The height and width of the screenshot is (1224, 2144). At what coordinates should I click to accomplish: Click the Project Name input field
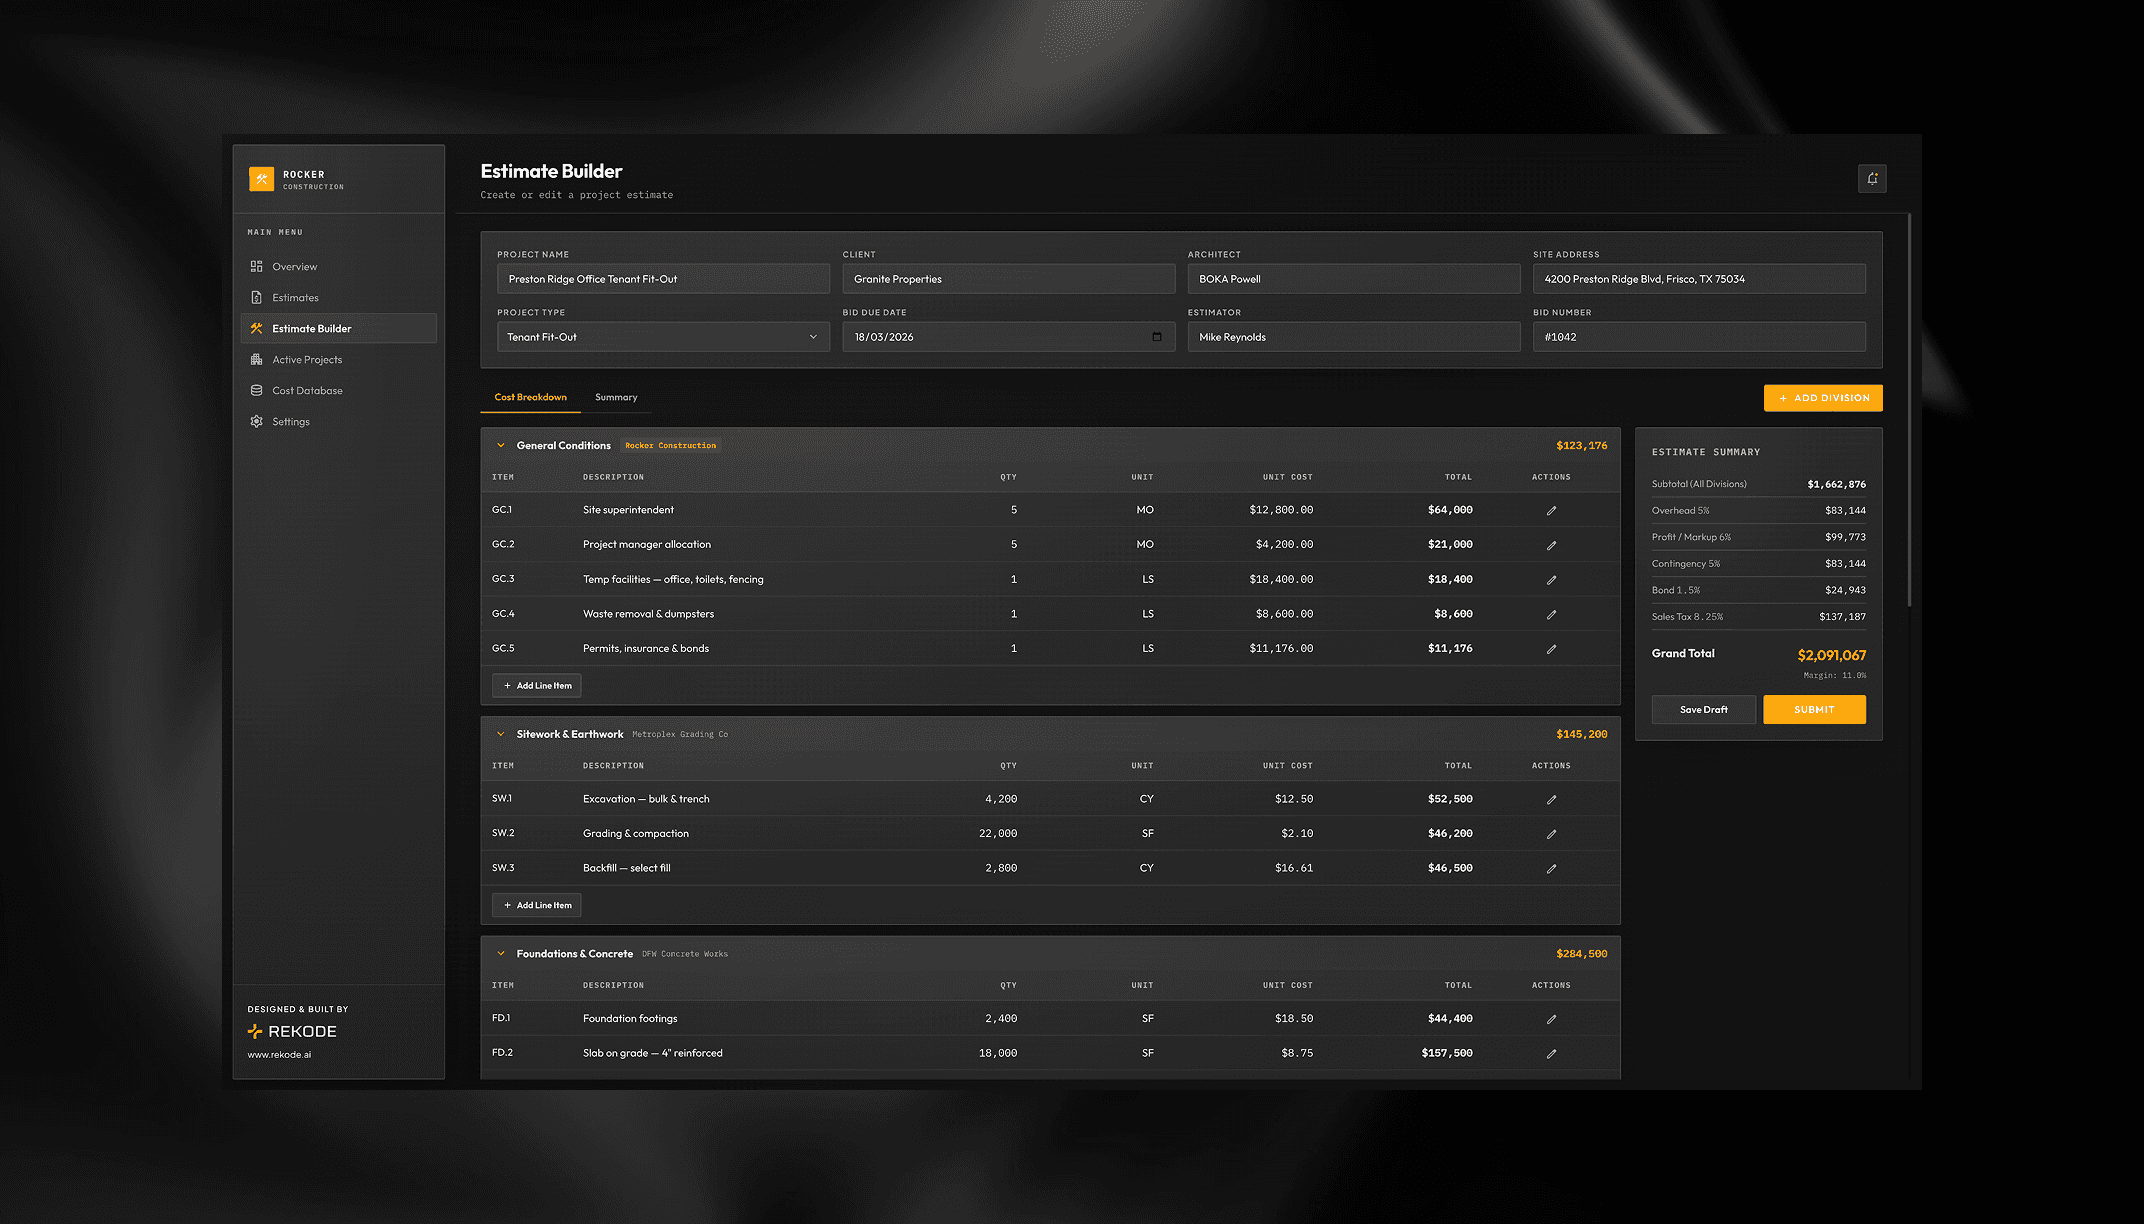tap(662, 279)
